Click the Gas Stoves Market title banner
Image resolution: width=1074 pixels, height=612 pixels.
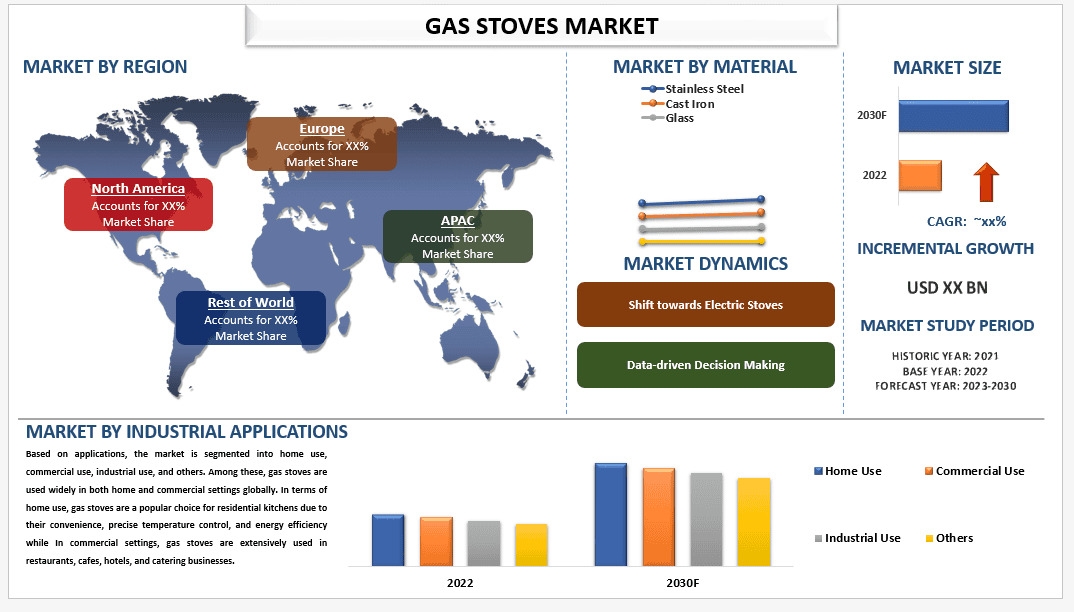(x=541, y=25)
